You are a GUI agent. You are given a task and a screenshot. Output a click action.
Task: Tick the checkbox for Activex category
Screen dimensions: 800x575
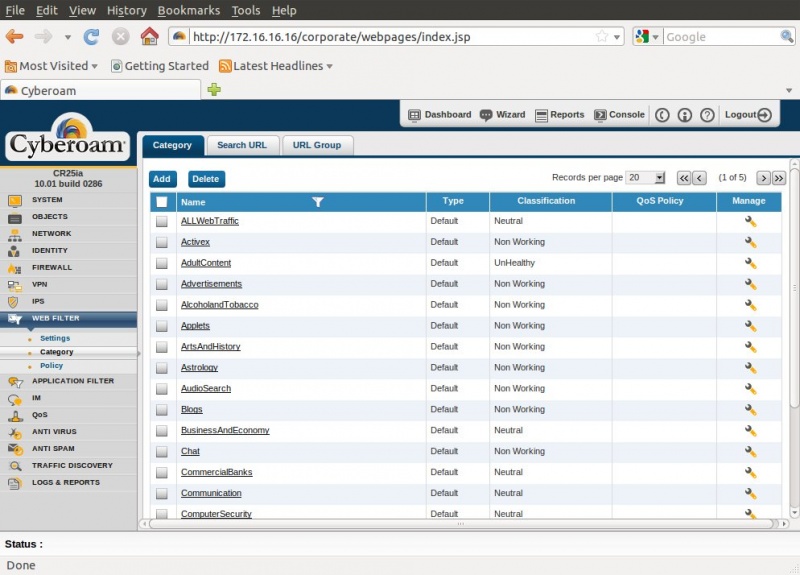(161, 242)
